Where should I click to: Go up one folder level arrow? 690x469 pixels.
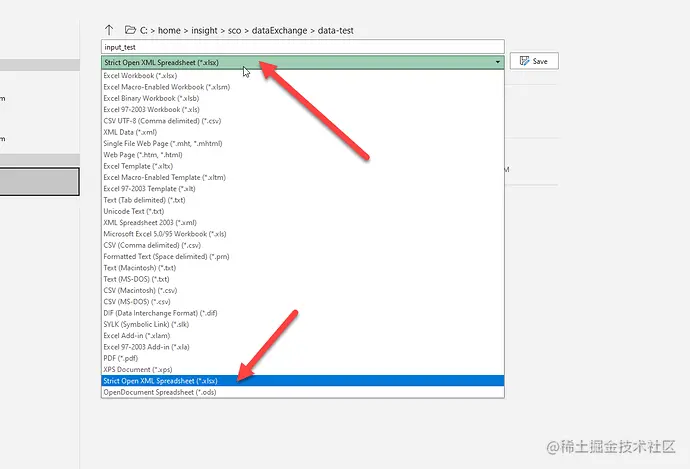pyautogui.click(x=109, y=30)
